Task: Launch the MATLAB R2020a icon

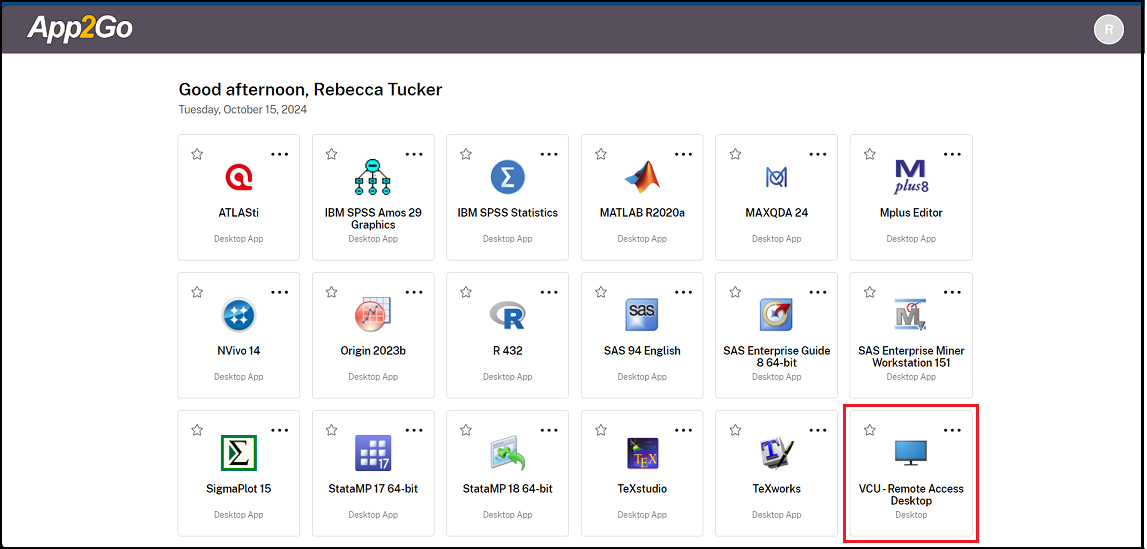Action: point(642,177)
